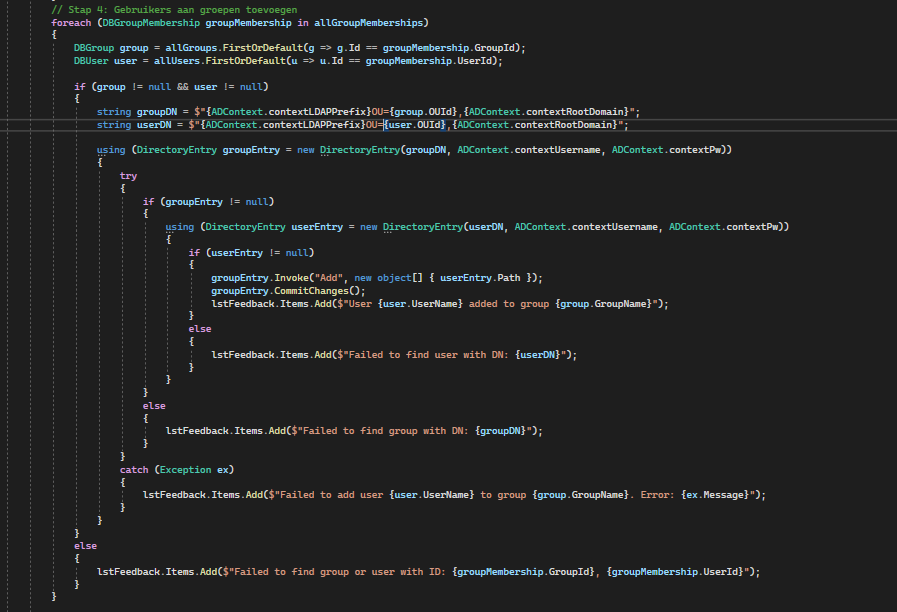Click contextUsername in the userEntry using line
The image size is (897, 612).
click(x=614, y=227)
